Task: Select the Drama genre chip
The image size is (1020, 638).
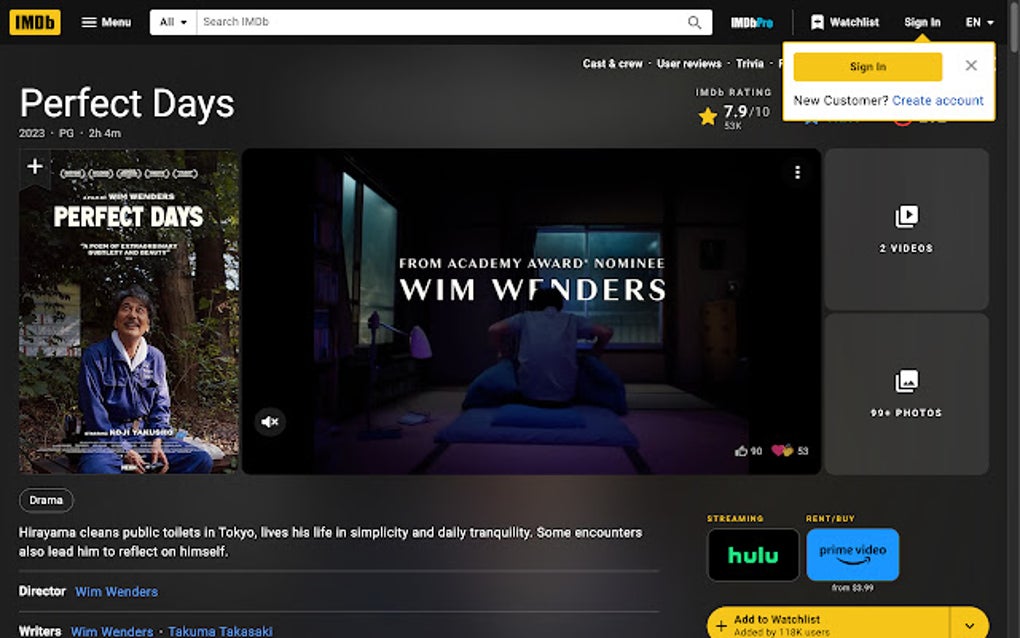Action: [x=46, y=500]
